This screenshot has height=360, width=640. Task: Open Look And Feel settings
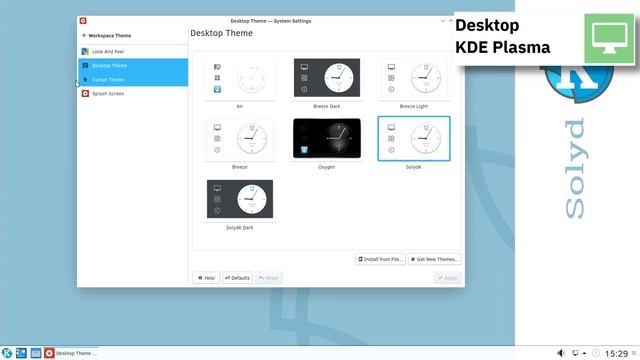(x=133, y=51)
